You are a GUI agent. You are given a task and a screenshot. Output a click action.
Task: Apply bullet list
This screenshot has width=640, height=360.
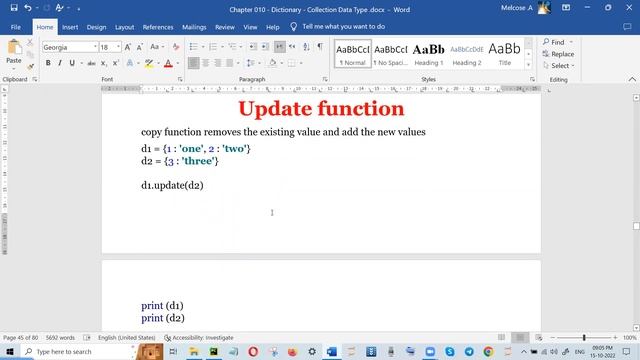[x=193, y=47]
